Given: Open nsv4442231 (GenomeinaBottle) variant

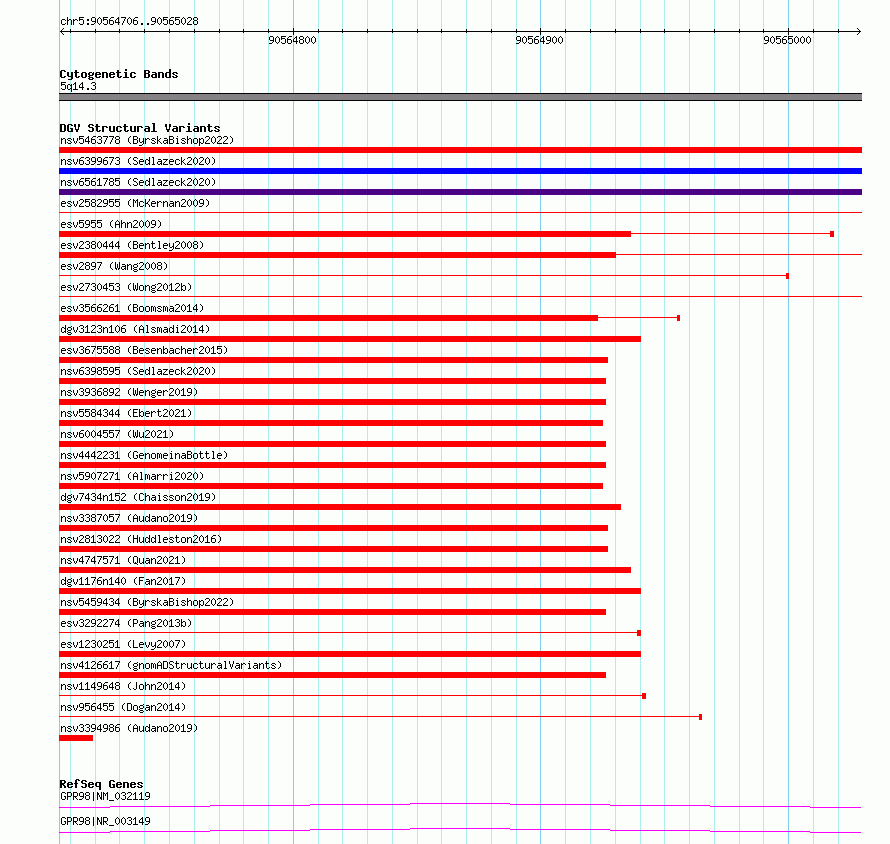Looking at the screenshot, I should (144, 455).
